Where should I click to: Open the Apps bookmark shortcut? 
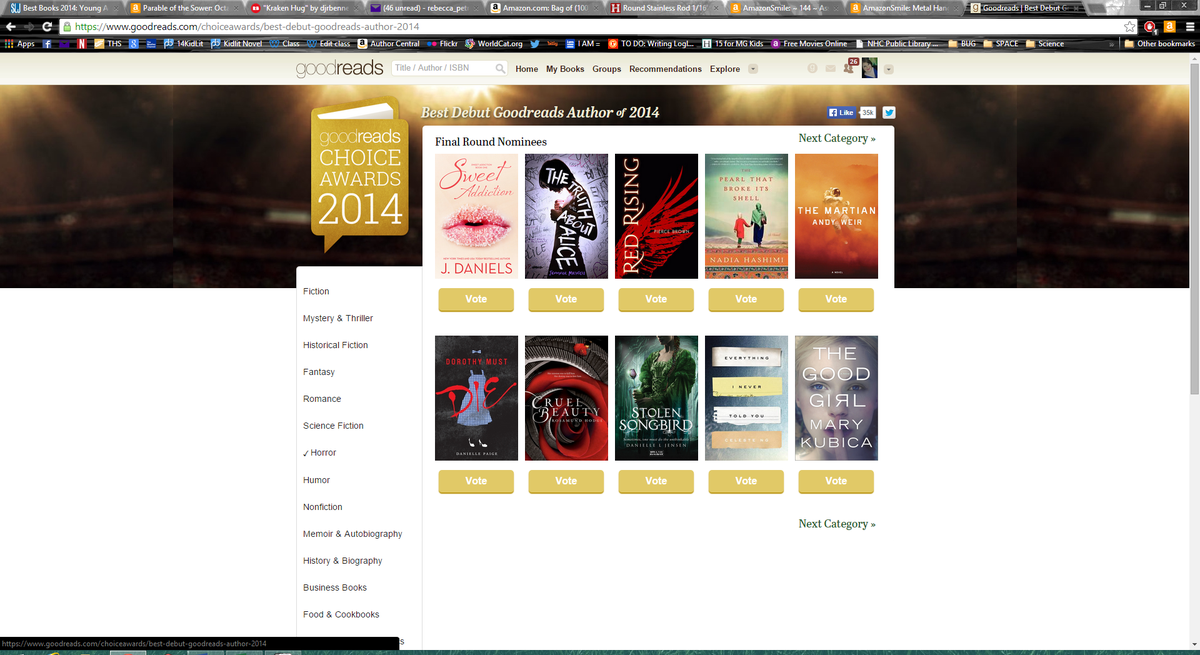tap(19, 44)
